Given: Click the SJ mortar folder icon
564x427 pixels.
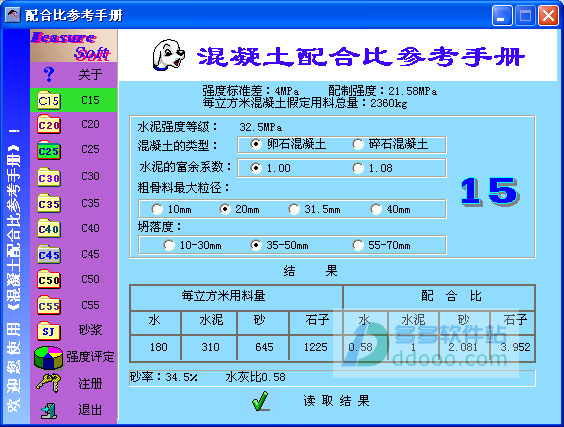Looking at the screenshot, I should pos(49,331).
